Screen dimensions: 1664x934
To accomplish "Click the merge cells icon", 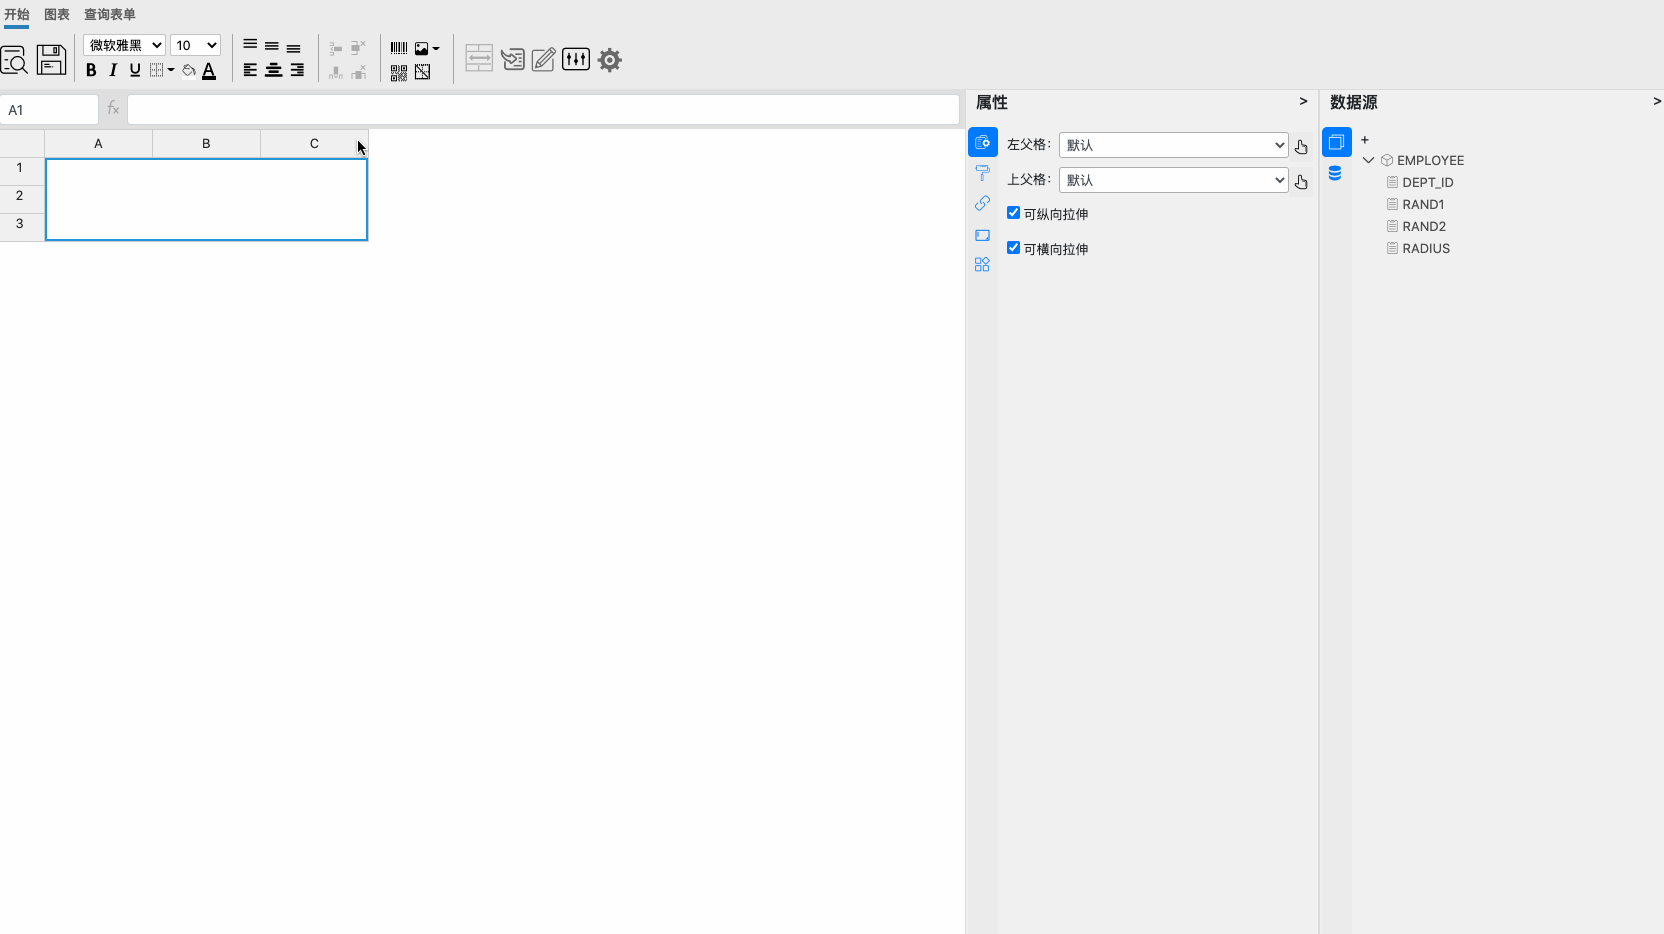I will point(479,58).
